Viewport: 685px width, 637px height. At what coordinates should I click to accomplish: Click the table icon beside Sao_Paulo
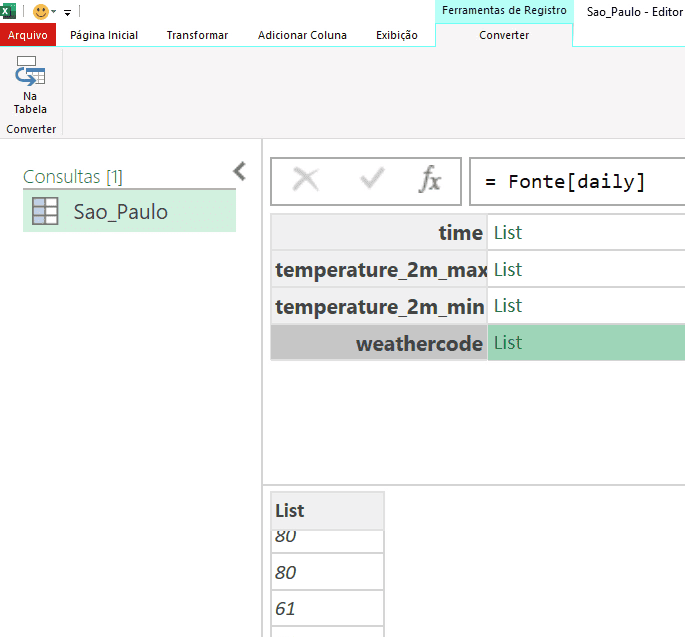45,212
